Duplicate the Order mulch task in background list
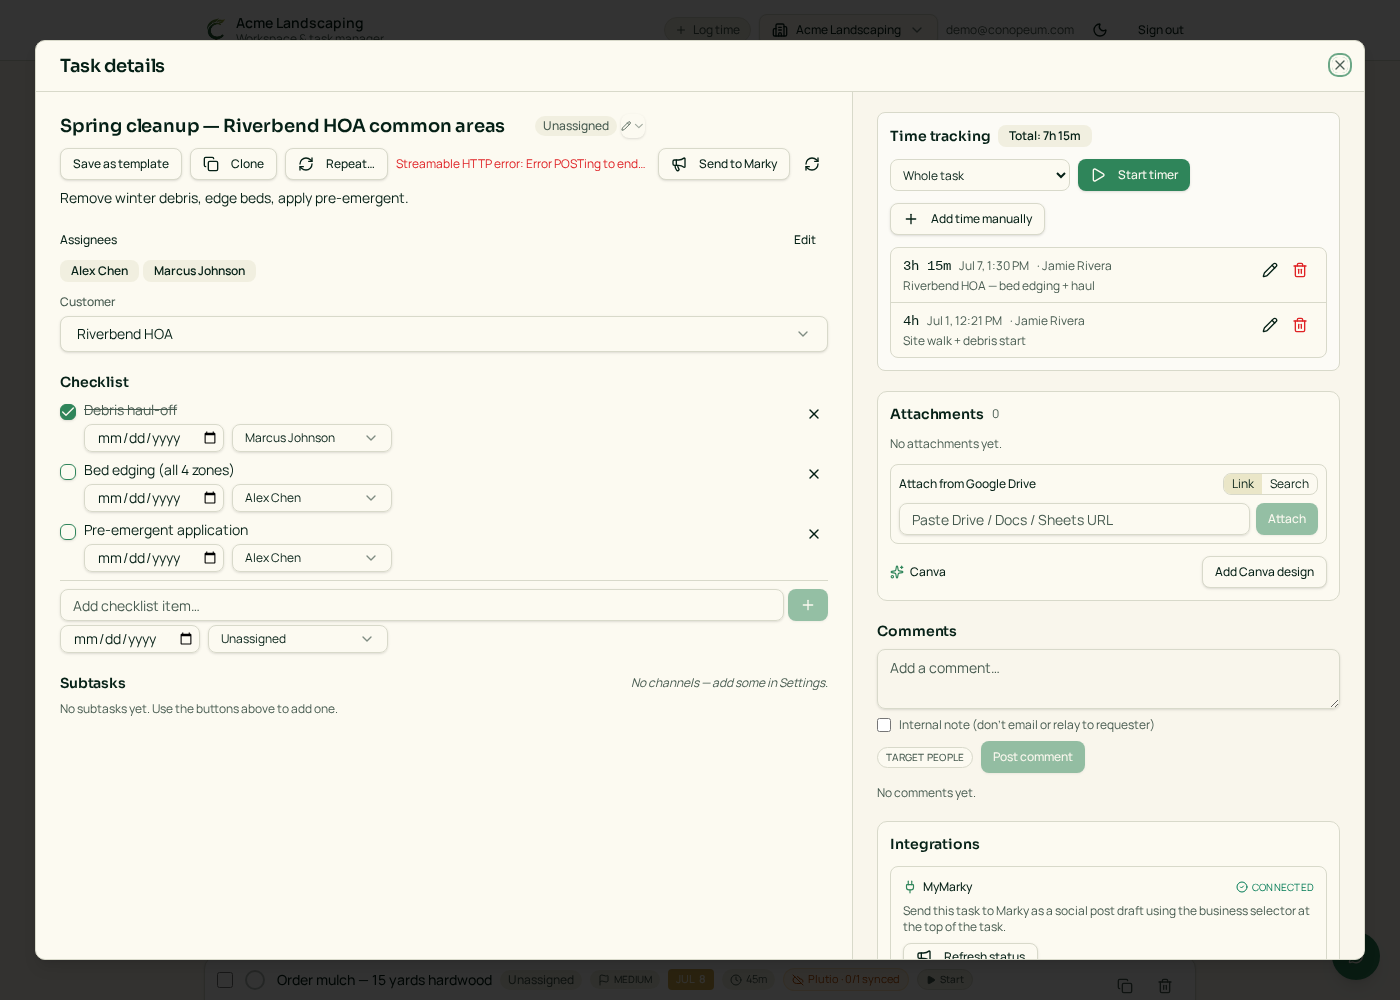Image resolution: width=1400 pixels, height=1000 pixels. point(1125,986)
